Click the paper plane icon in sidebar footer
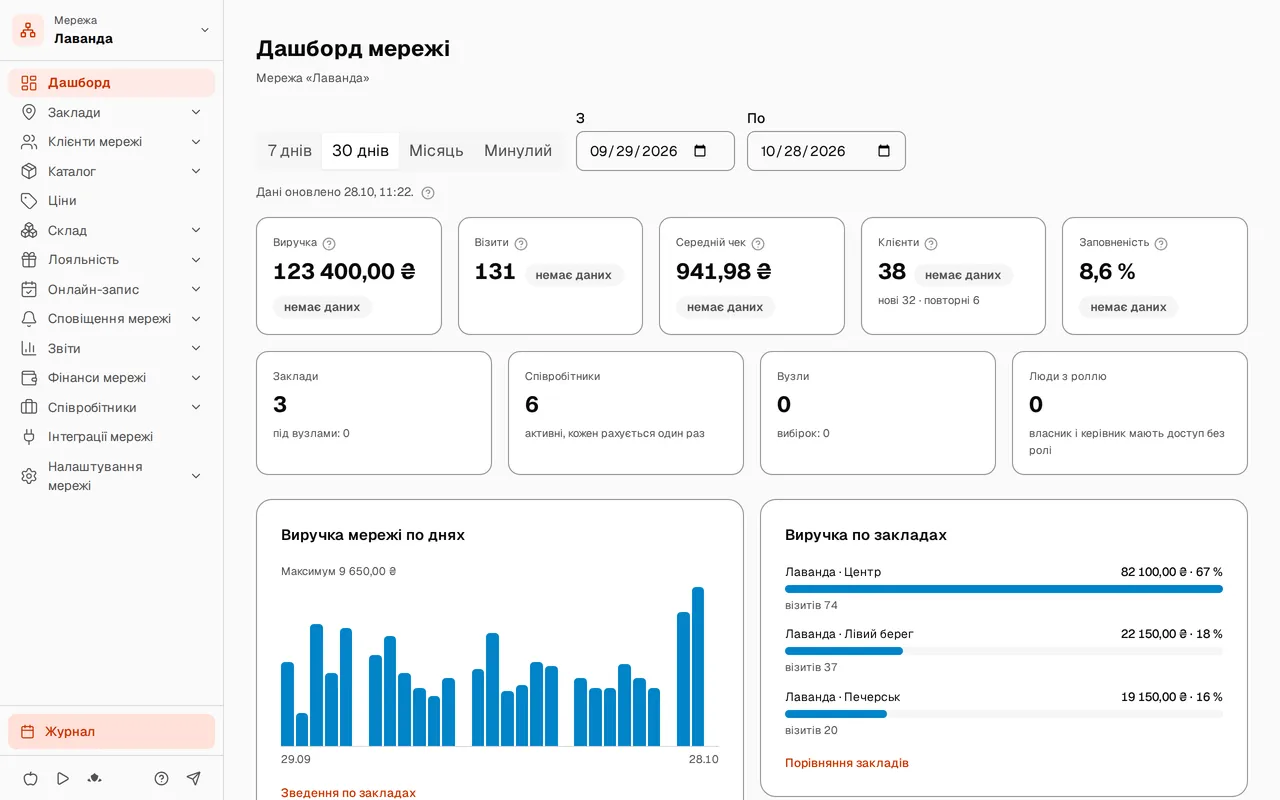 tap(194, 778)
